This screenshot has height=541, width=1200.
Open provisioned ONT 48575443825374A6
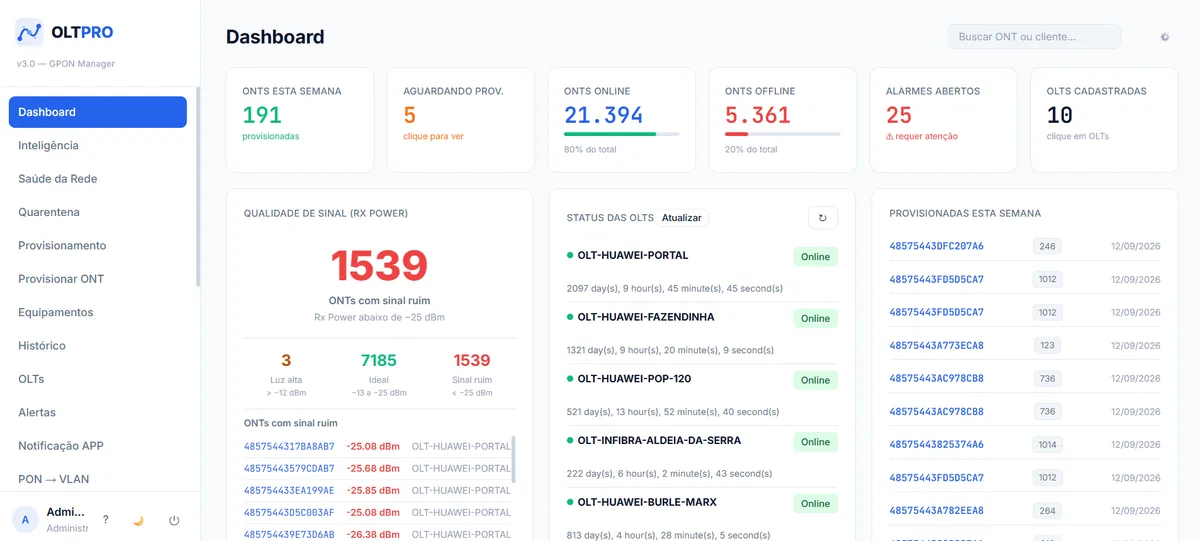[x=936, y=444]
